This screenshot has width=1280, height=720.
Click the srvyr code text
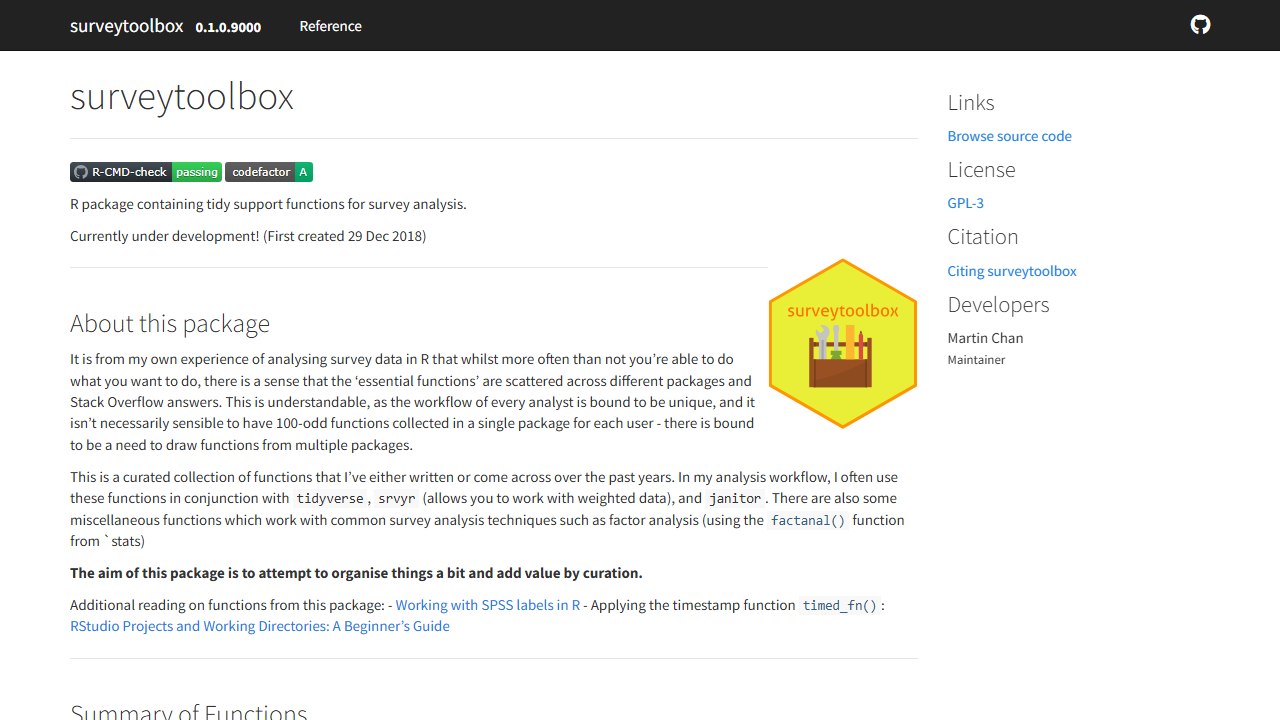pos(397,499)
